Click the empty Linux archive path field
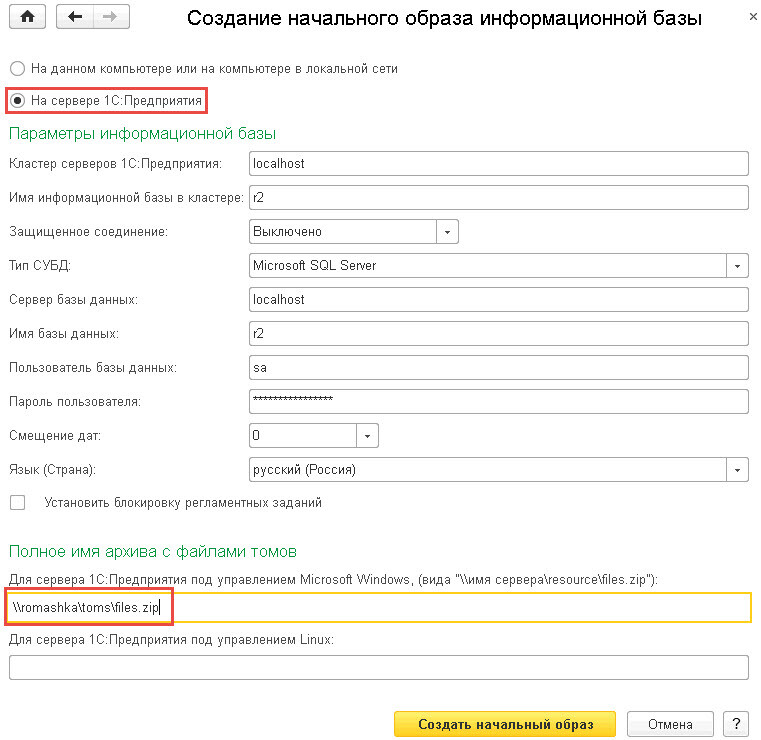This screenshot has width=761, height=740. [379, 667]
